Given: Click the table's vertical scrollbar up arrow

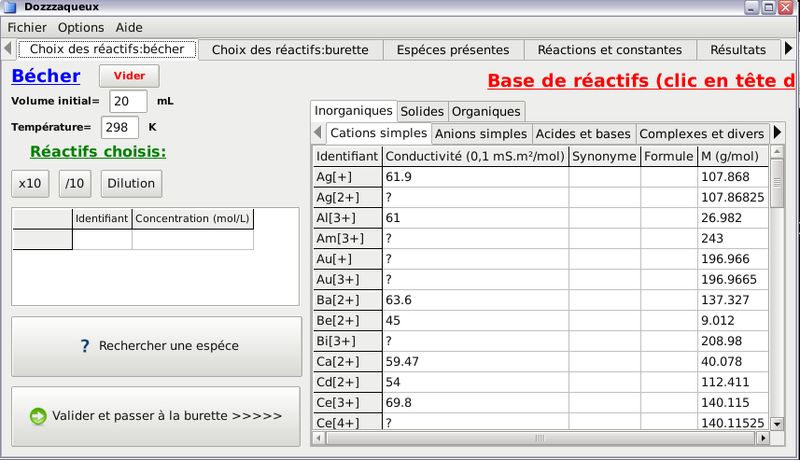Looking at the screenshot, I should 777,151.
